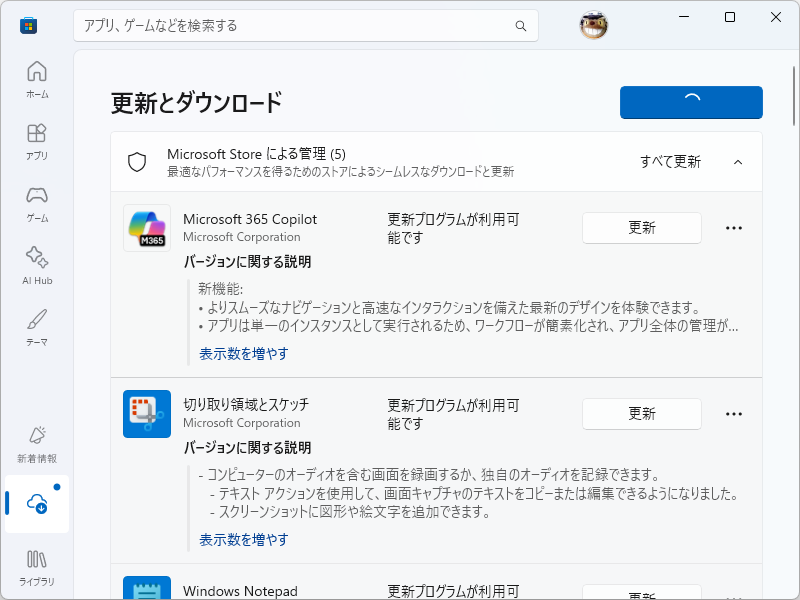The width and height of the screenshot is (800, 600).
Task: Expand 表示数を増やす for Microsoft 365 Copilot
Action: [243, 353]
